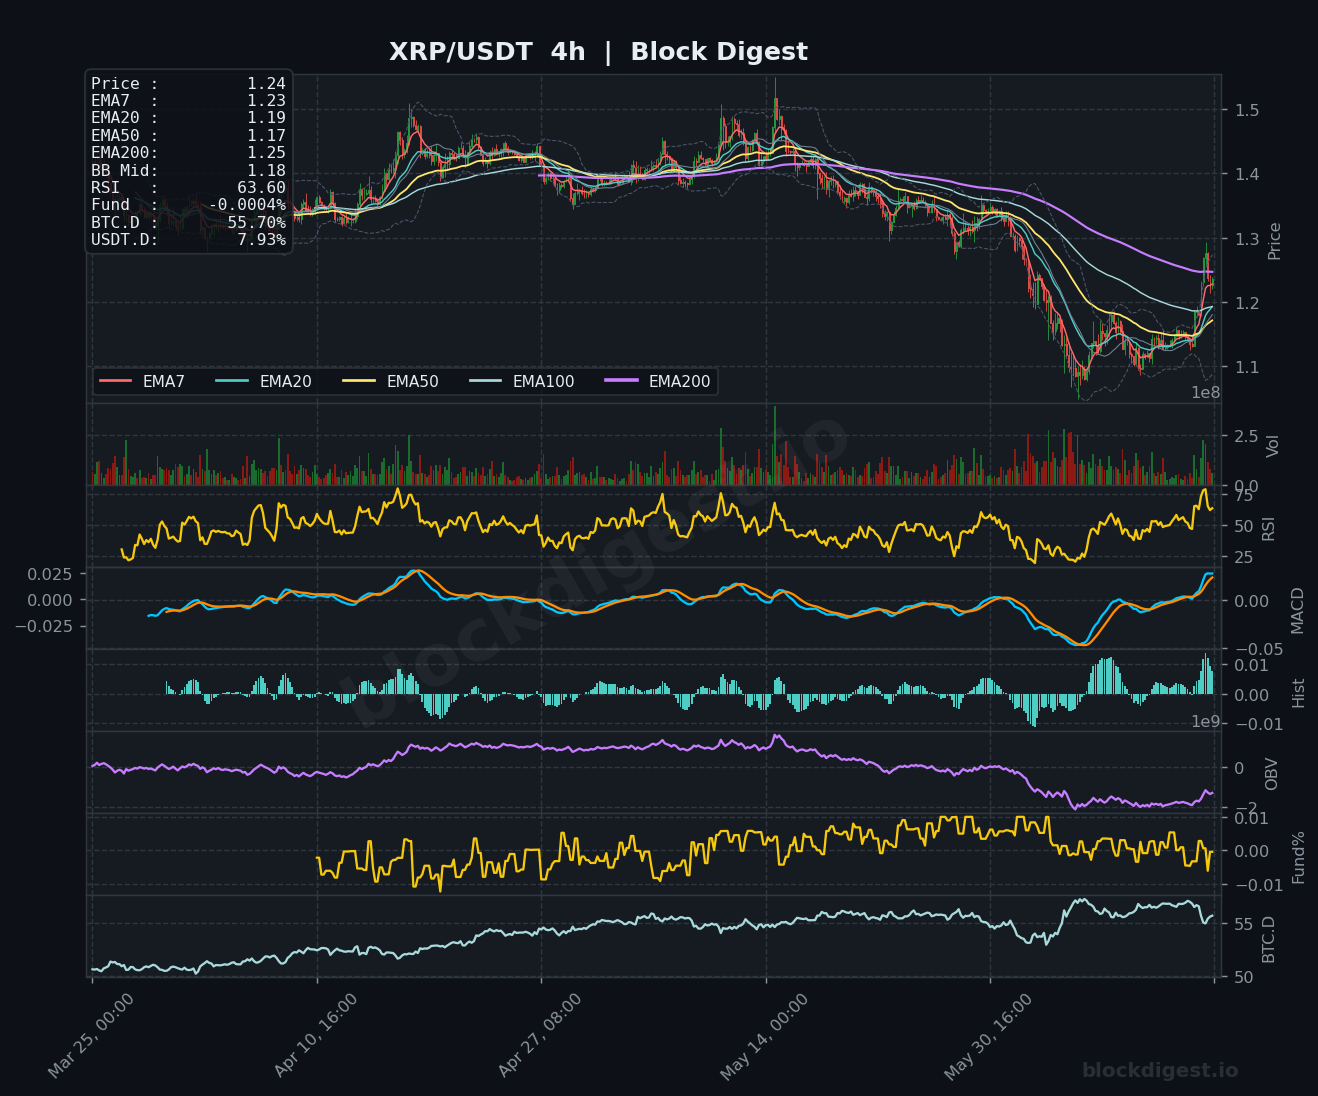Click the May 30, 16:00 date label
1318x1096 pixels.
click(x=988, y=1036)
